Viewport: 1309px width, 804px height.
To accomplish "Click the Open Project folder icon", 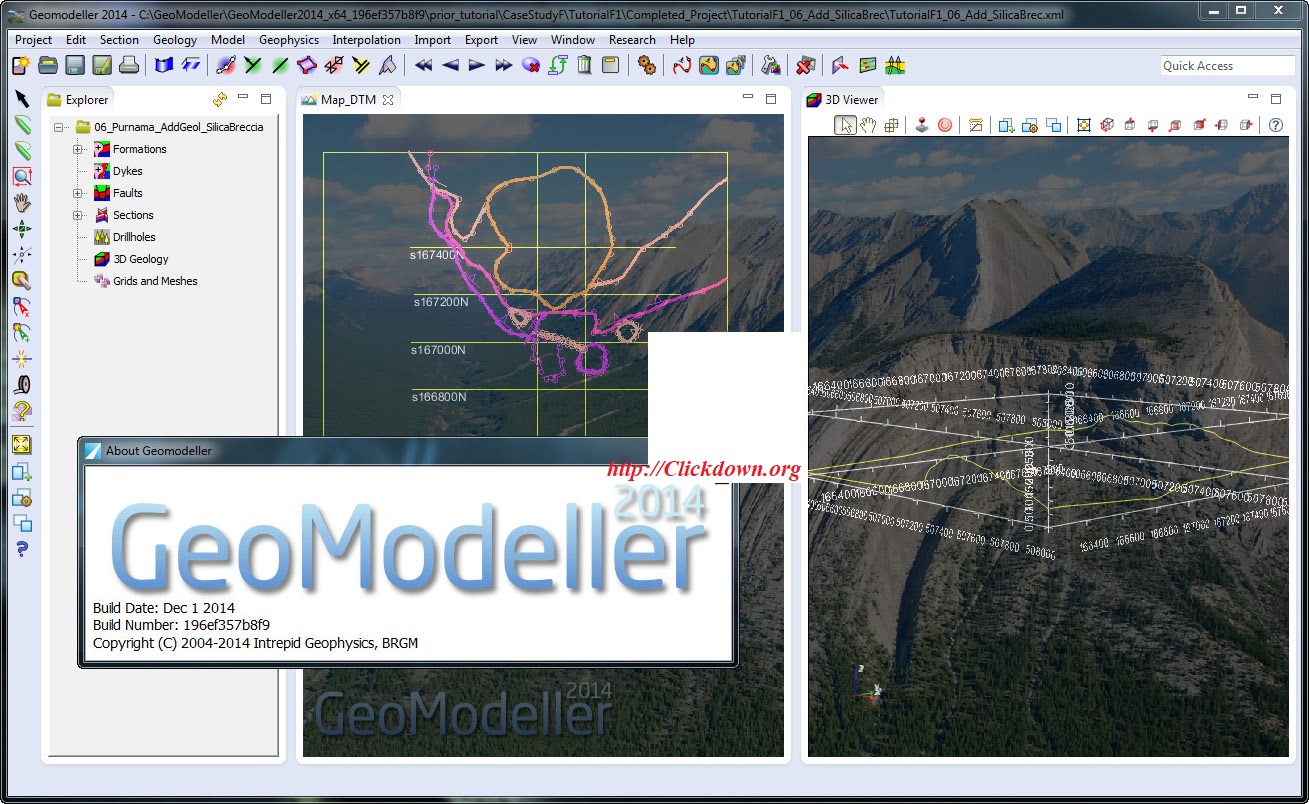I will pos(48,65).
